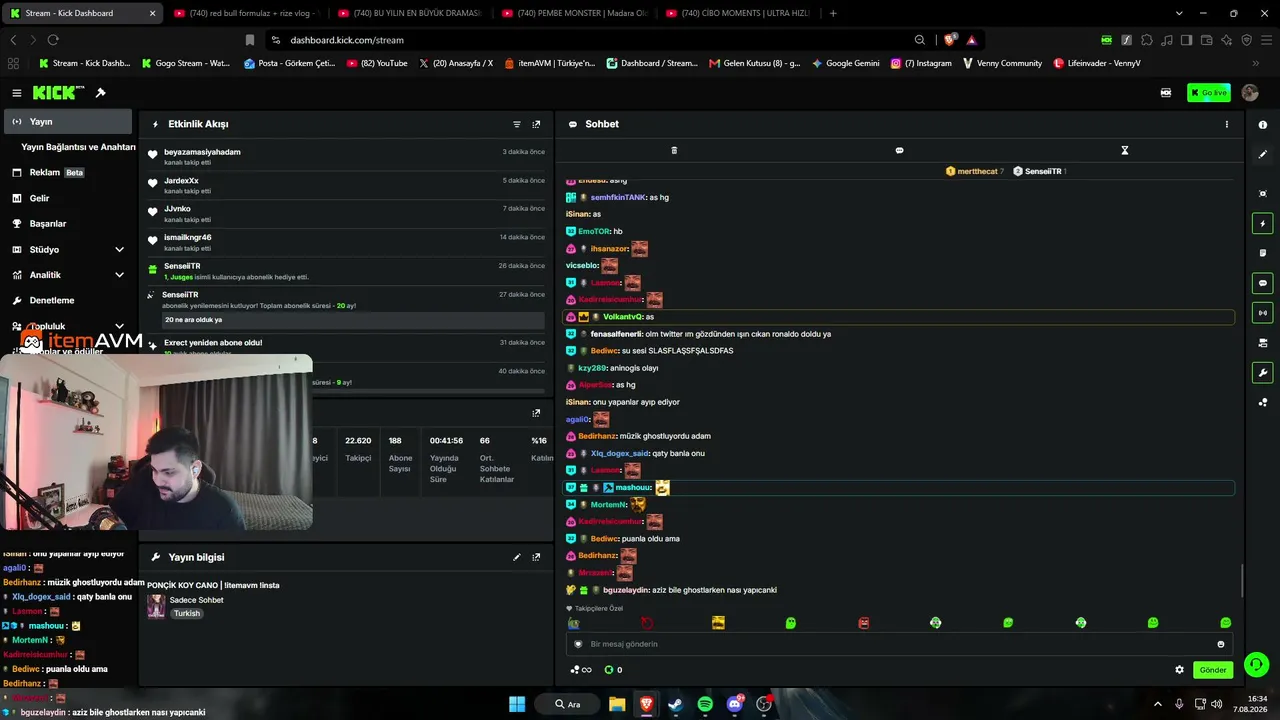Open the Brave main menu button
The width and height of the screenshot is (1280, 720).
point(1266,40)
